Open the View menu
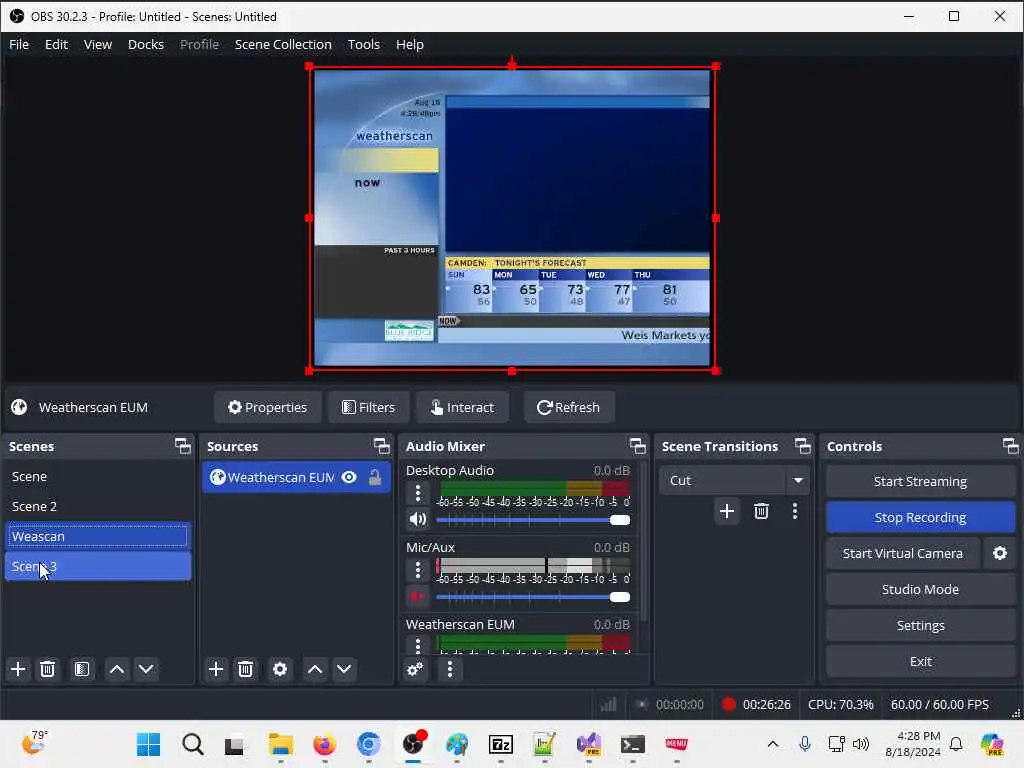Image resolution: width=1024 pixels, height=768 pixels. coord(98,44)
